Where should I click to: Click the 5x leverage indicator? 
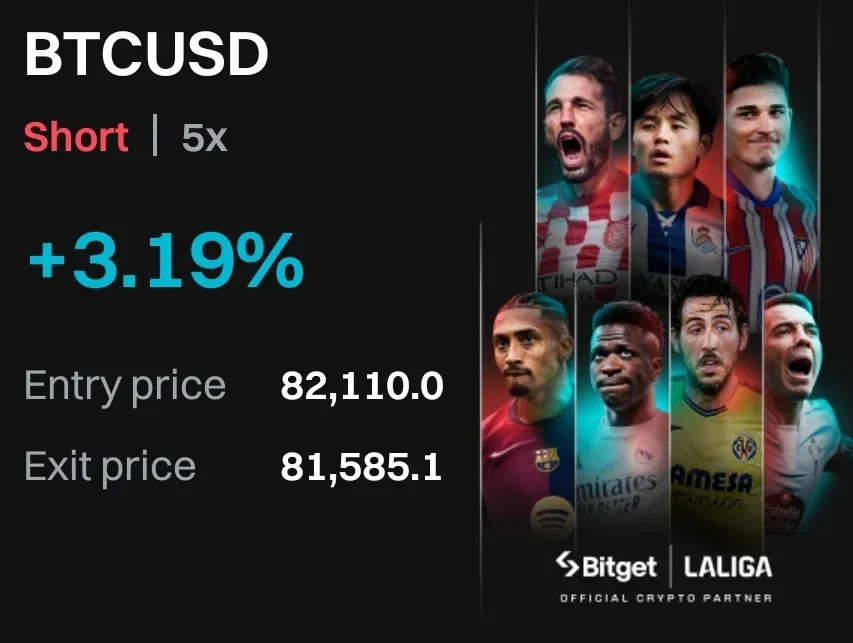(x=204, y=138)
